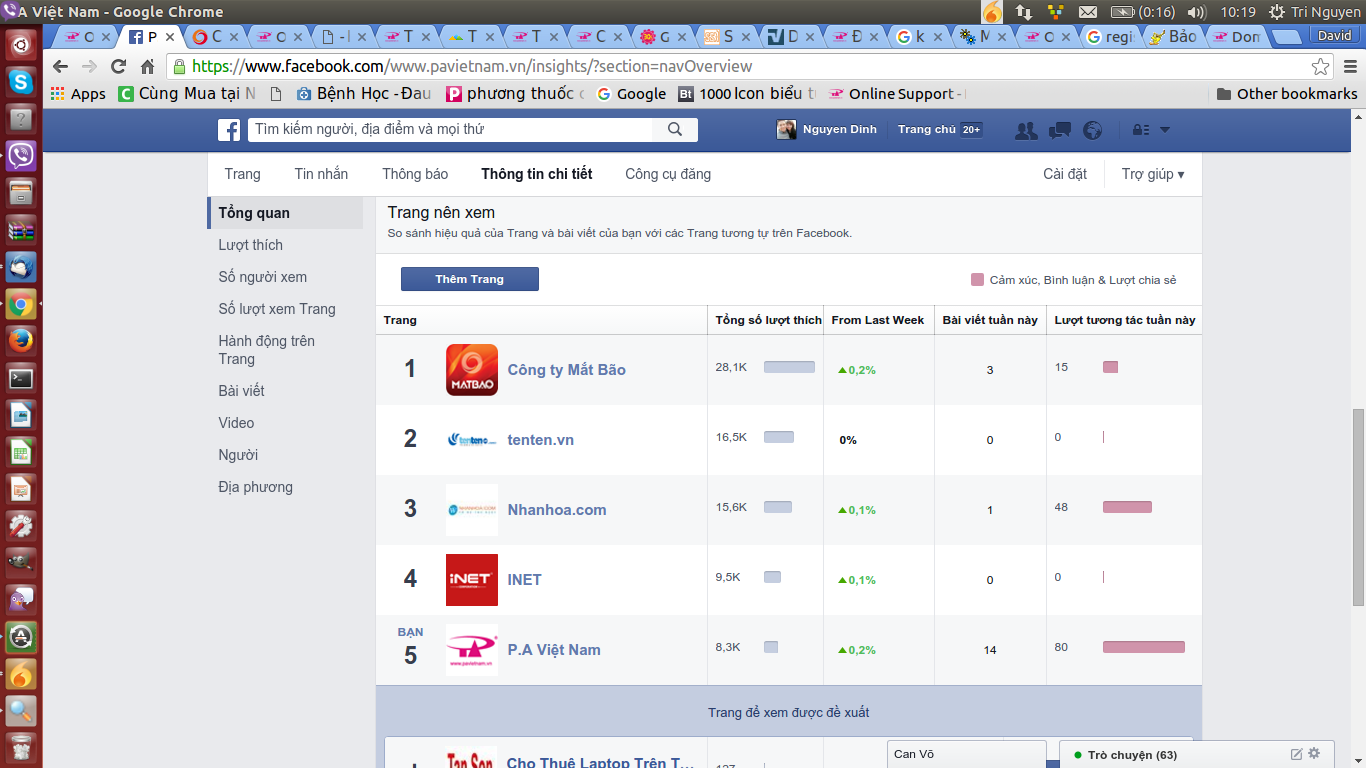This screenshot has height=768, width=1366.
Task: Open the Trợ giúp dropdown
Action: [1153, 174]
